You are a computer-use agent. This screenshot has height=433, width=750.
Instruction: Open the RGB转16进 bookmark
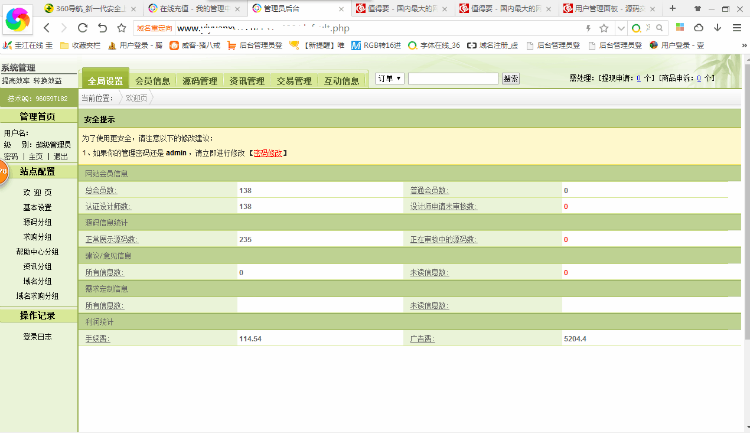point(376,45)
